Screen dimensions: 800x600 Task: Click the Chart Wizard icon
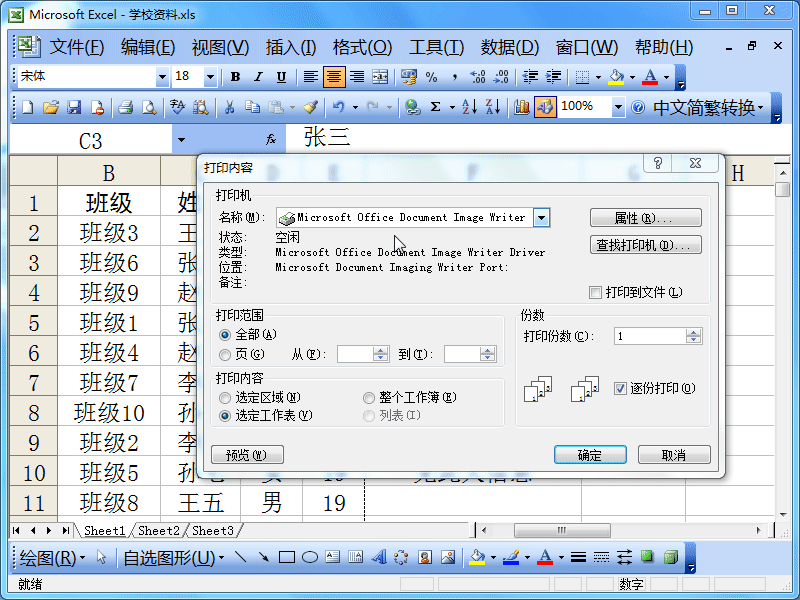521,107
